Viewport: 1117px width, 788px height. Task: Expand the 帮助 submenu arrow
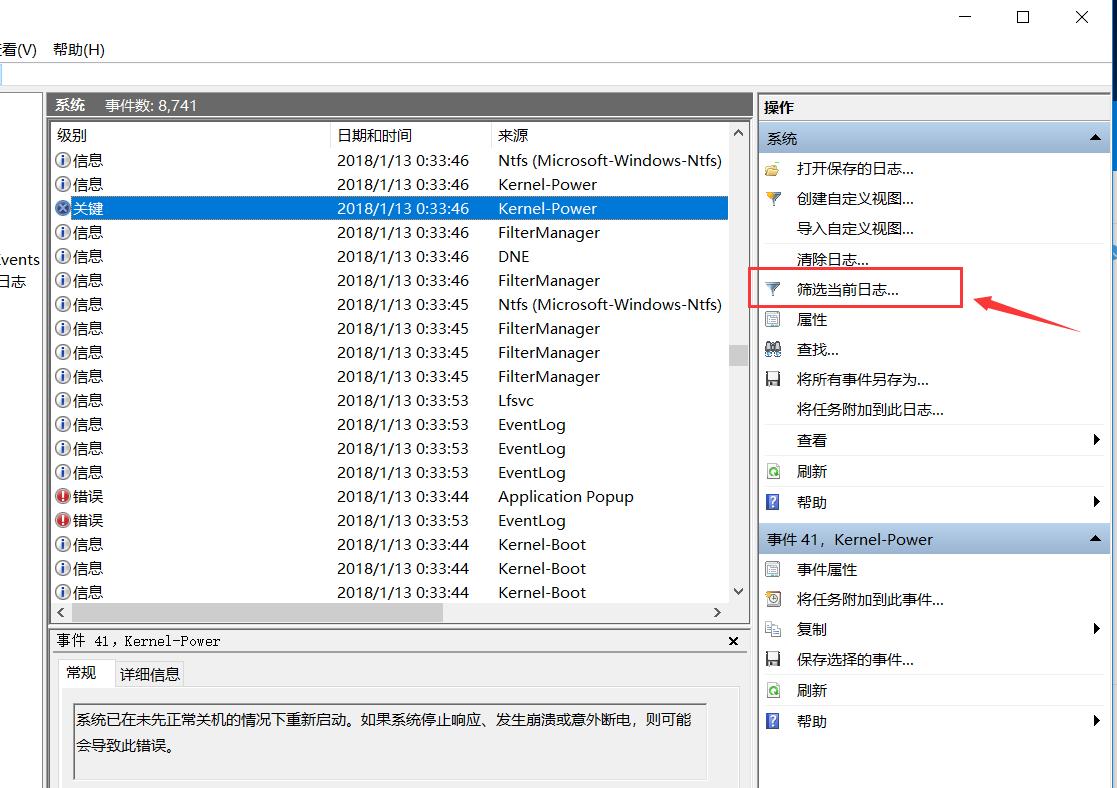click(x=1096, y=502)
